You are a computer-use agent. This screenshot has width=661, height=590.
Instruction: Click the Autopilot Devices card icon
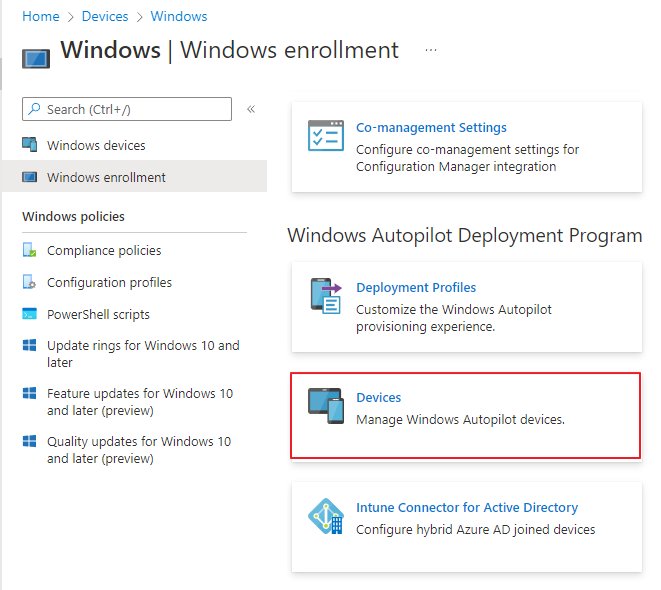tap(326, 406)
